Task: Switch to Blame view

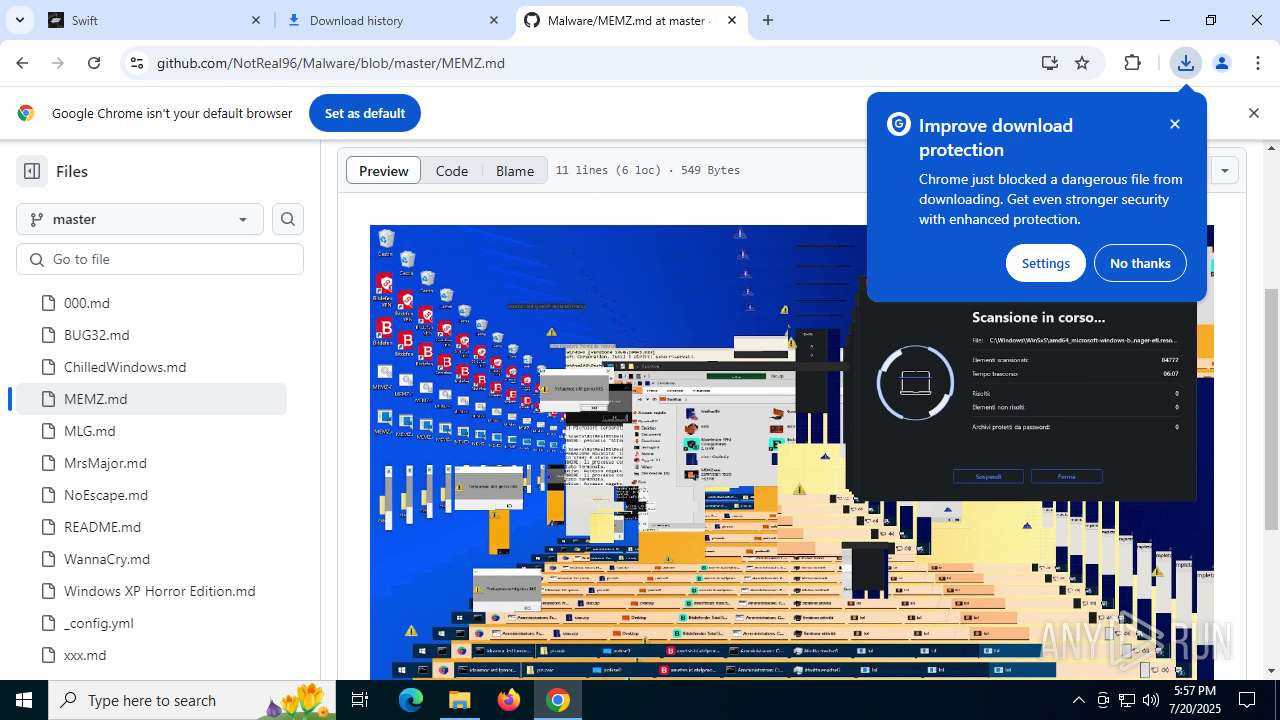Action: (x=515, y=171)
